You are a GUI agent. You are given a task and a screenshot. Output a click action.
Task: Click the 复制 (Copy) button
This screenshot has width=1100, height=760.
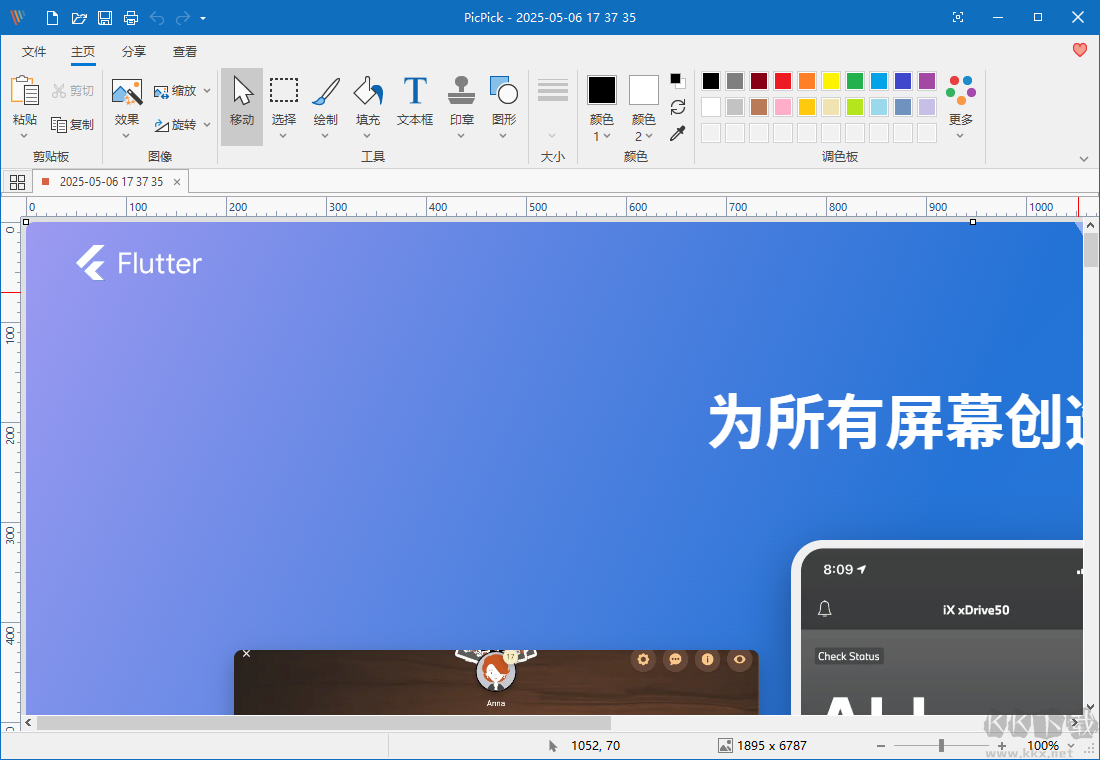[71, 124]
